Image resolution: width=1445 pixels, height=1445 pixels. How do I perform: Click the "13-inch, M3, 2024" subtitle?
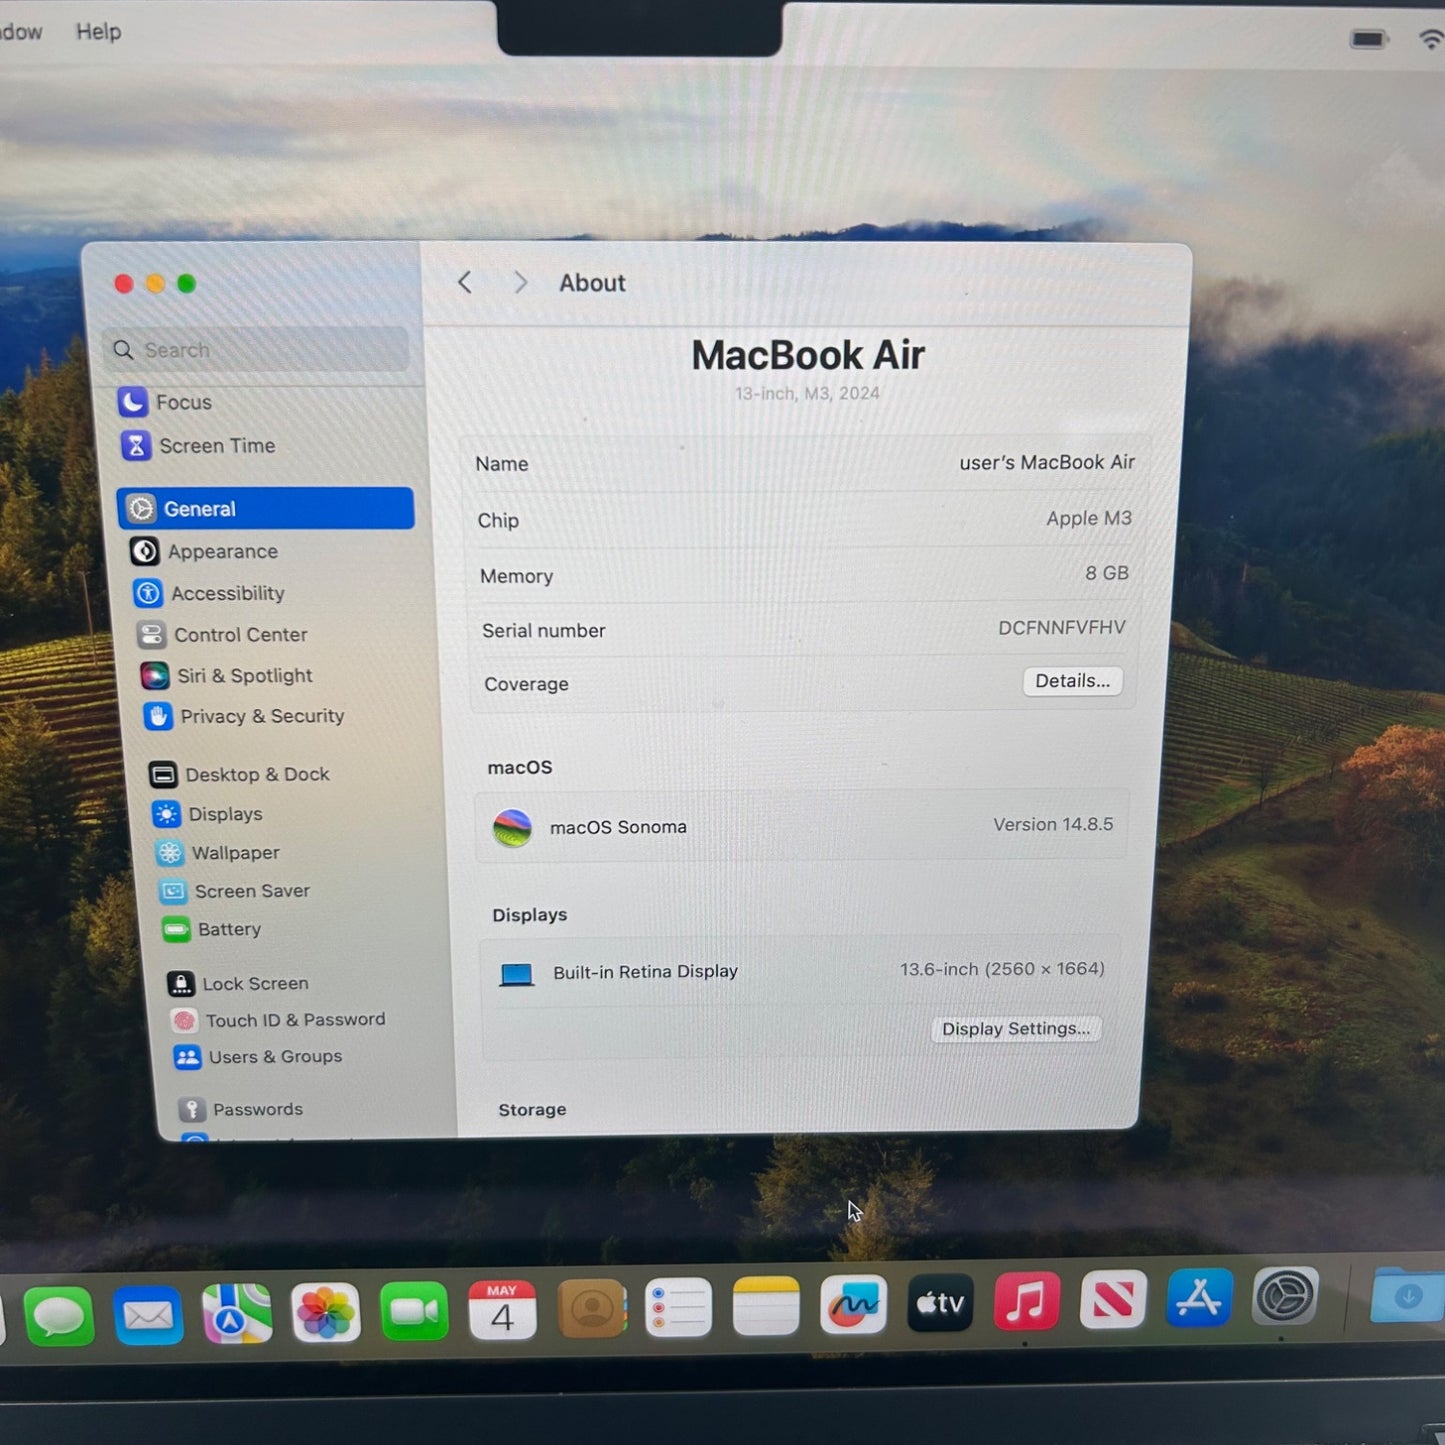coord(807,394)
